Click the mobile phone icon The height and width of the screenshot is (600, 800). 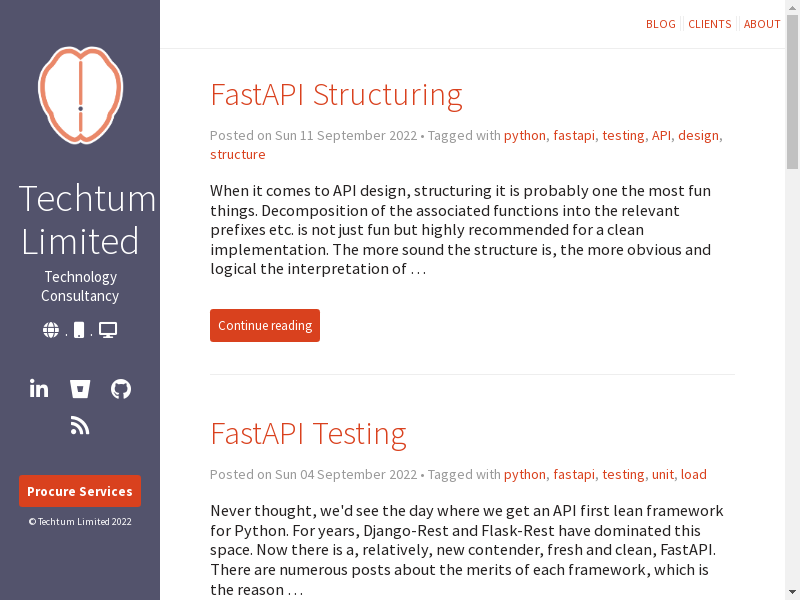pos(79,330)
